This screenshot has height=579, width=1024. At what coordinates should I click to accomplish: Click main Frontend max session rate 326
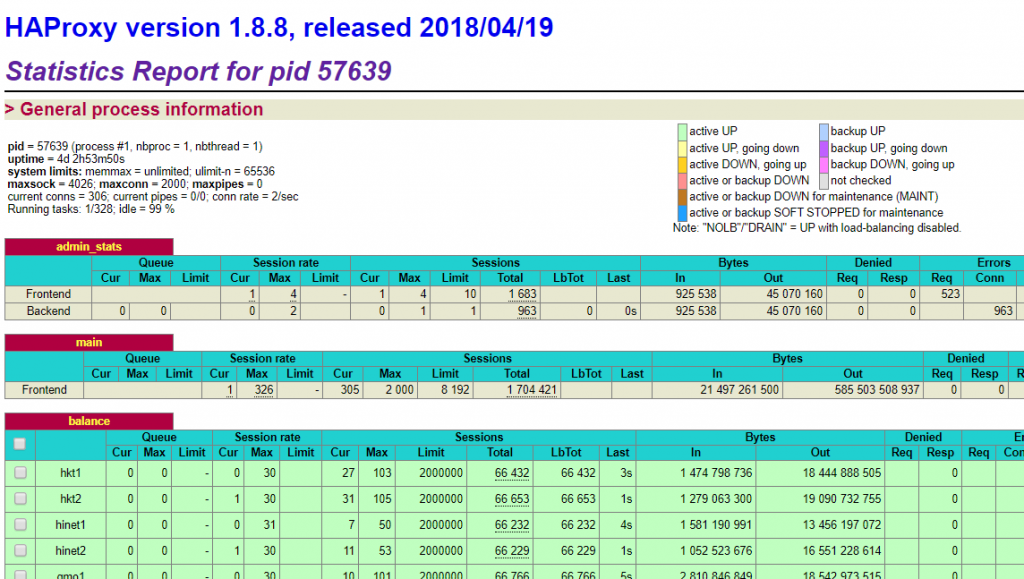264,390
